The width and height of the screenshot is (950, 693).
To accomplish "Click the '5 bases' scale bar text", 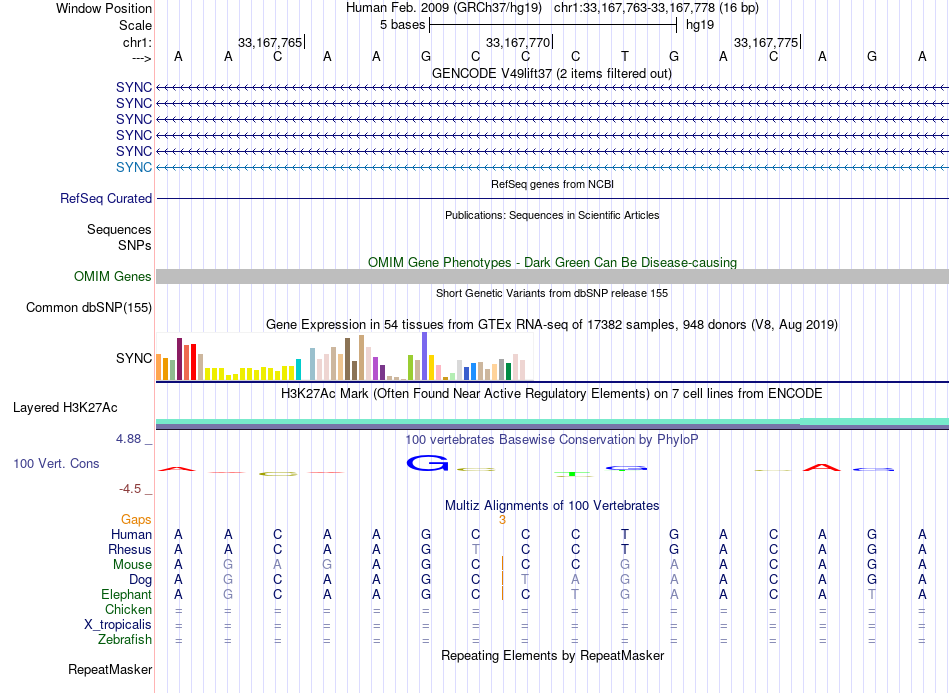I will point(402,25).
